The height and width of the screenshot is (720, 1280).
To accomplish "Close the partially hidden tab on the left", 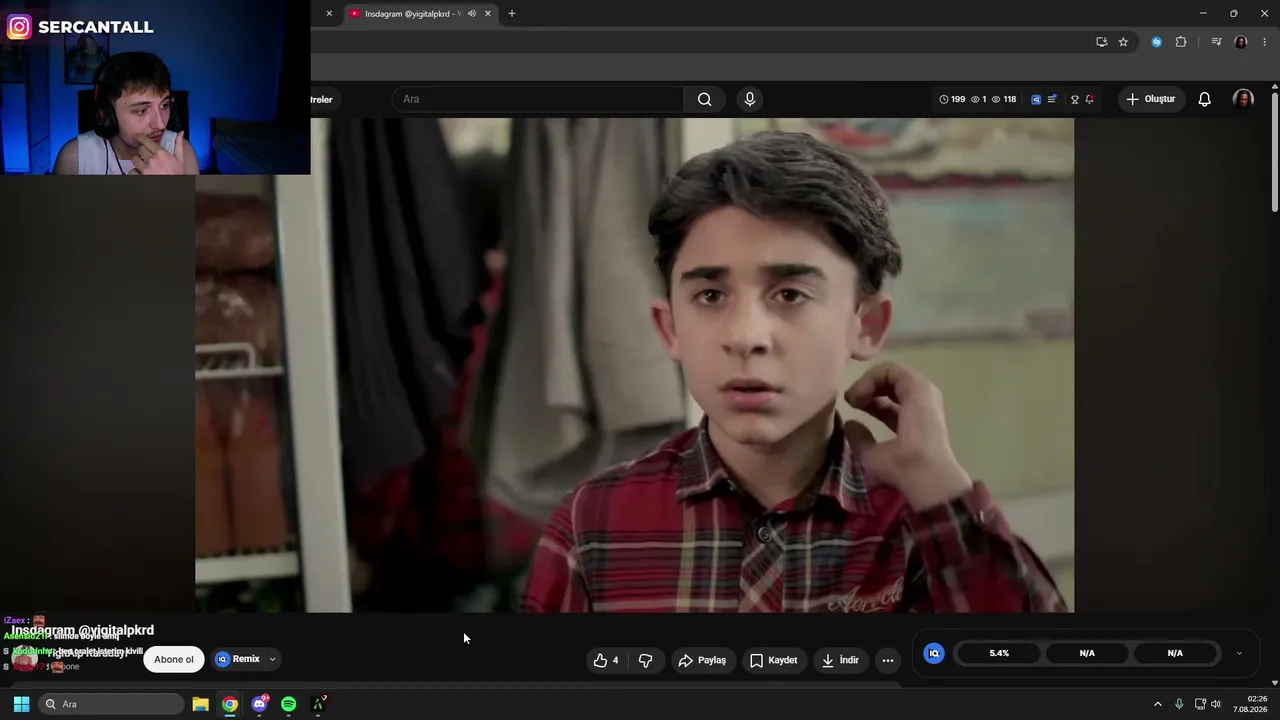I will (329, 13).
